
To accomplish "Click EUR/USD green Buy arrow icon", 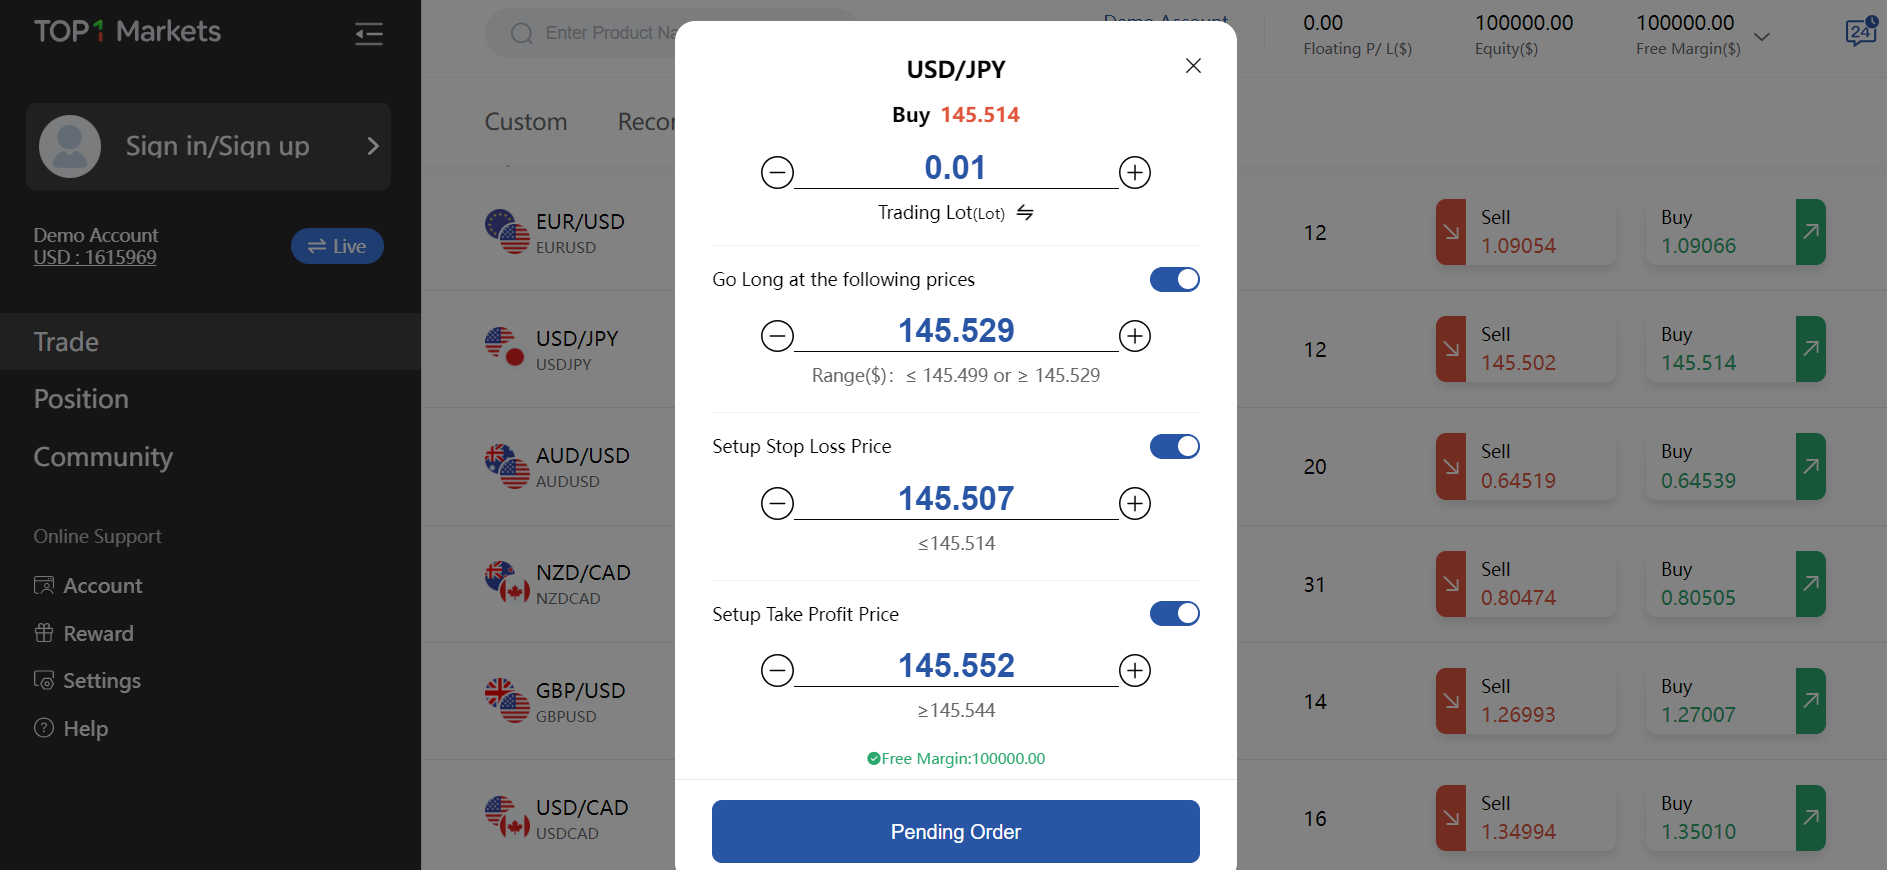I will (x=1810, y=232).
